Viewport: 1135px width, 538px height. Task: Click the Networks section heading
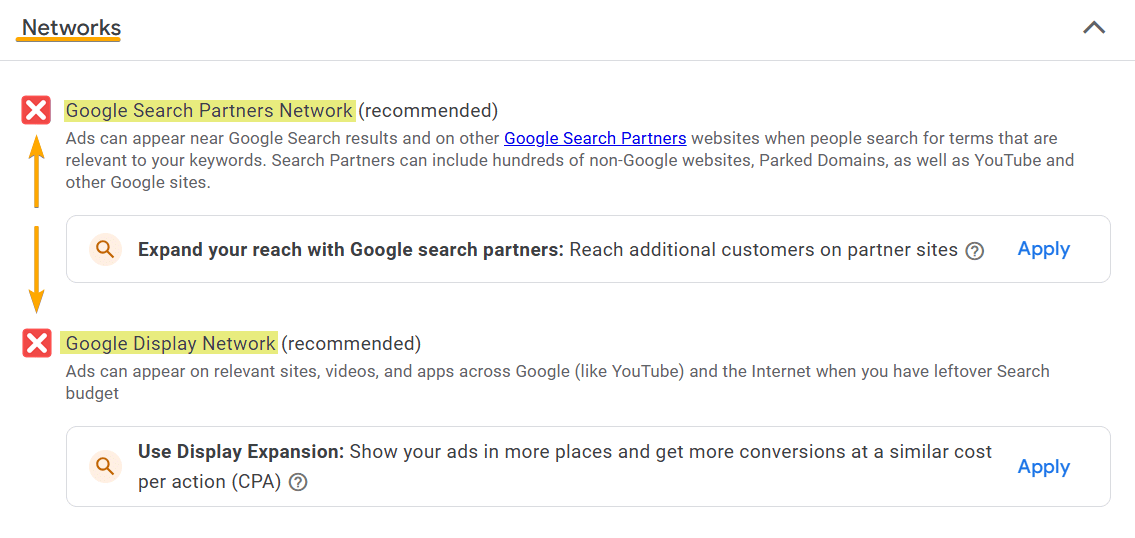pyautogui.click(x=71, y=28)
